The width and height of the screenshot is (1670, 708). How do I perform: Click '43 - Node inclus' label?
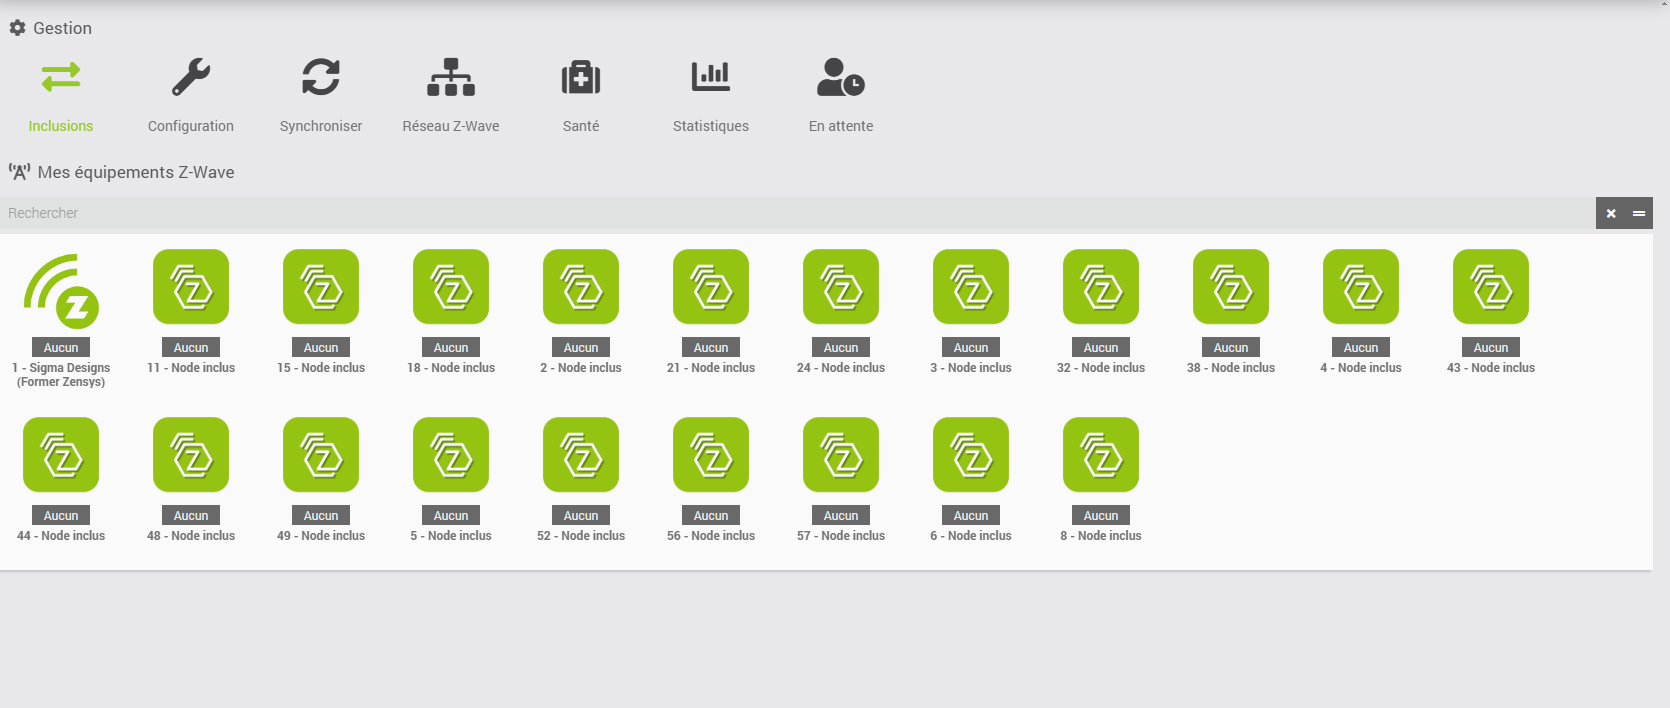click(x=1491, y=368)
